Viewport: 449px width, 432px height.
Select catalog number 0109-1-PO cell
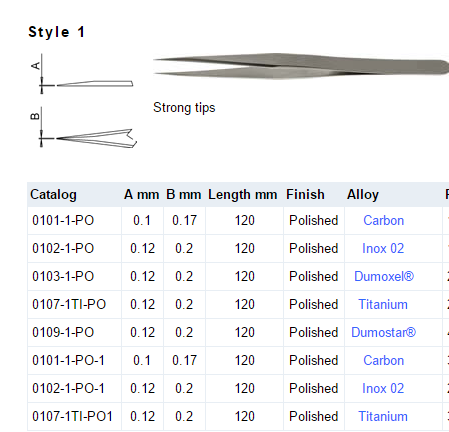coord(74,333)
